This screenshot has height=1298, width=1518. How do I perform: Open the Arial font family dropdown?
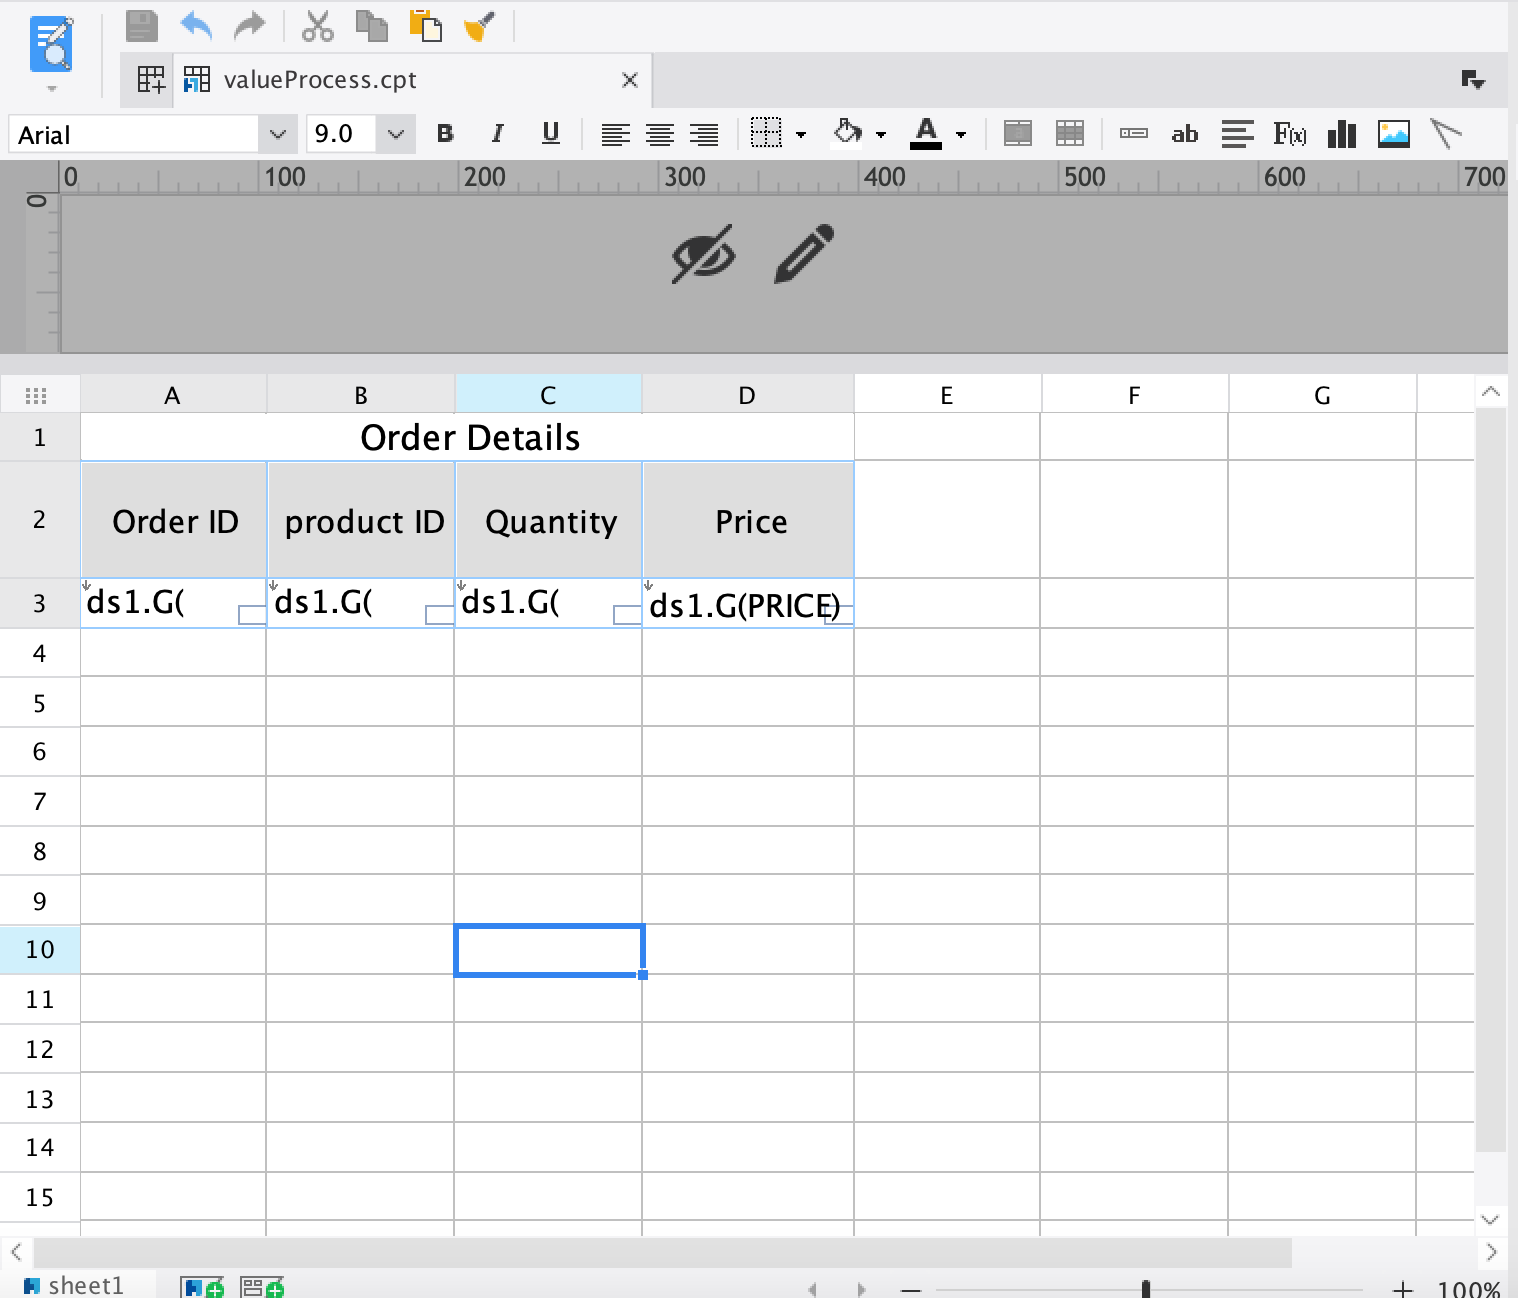tap(277, 133)
